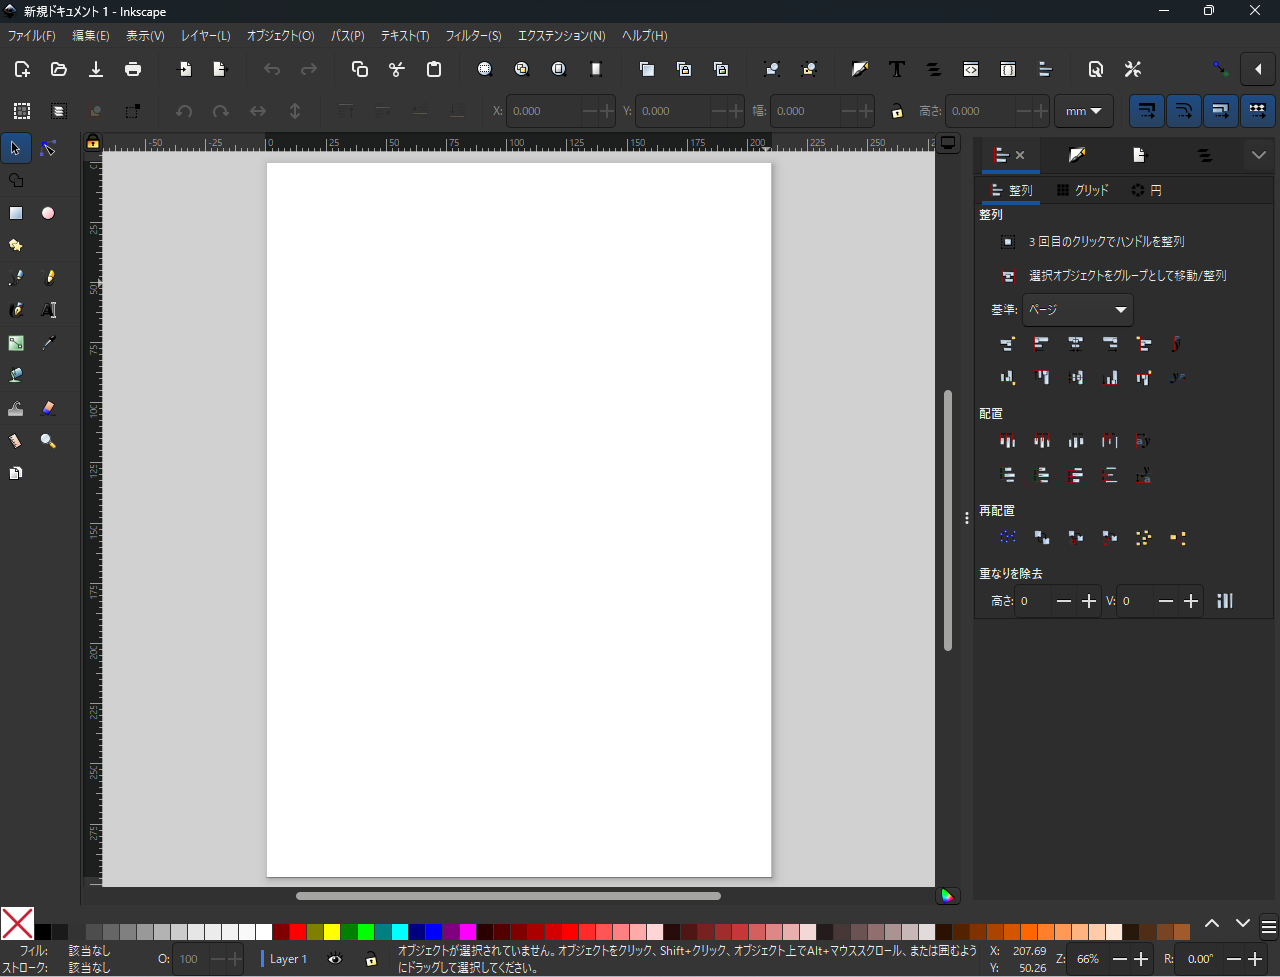Show next palette row with down chevron

click(1243, 923)
